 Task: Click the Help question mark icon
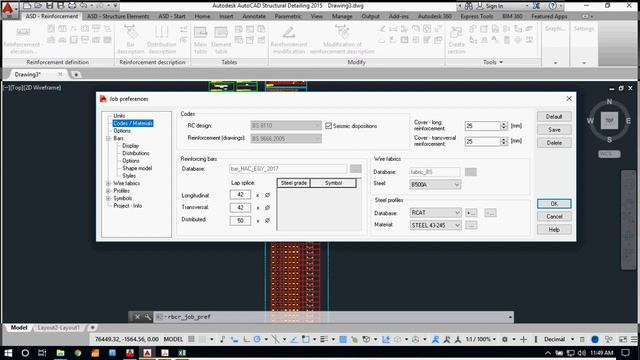click(x=552, y=6)
